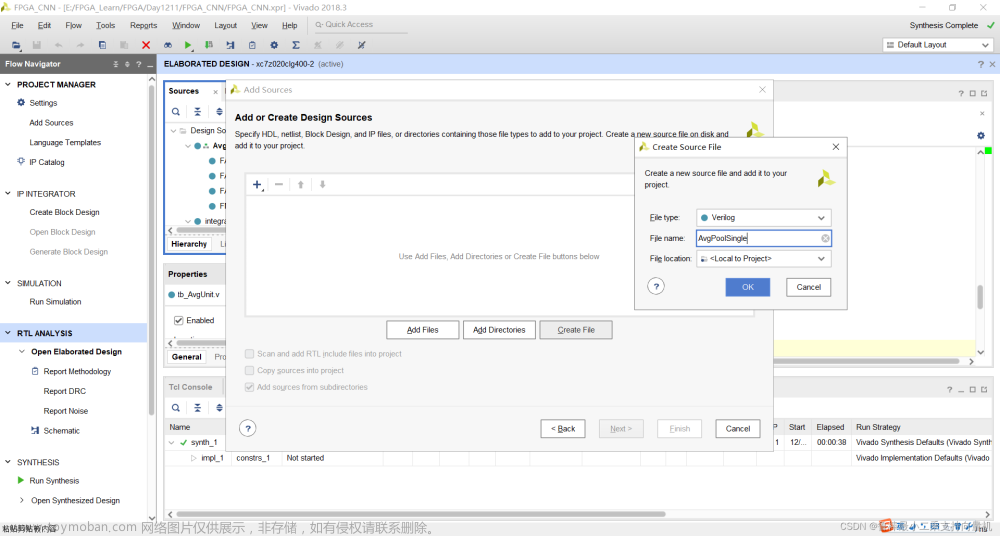Collapse the PROJECT MANAGER section
Image resolution: width=1000 pixels, height=536 pixels.
[x=8, y=84]
